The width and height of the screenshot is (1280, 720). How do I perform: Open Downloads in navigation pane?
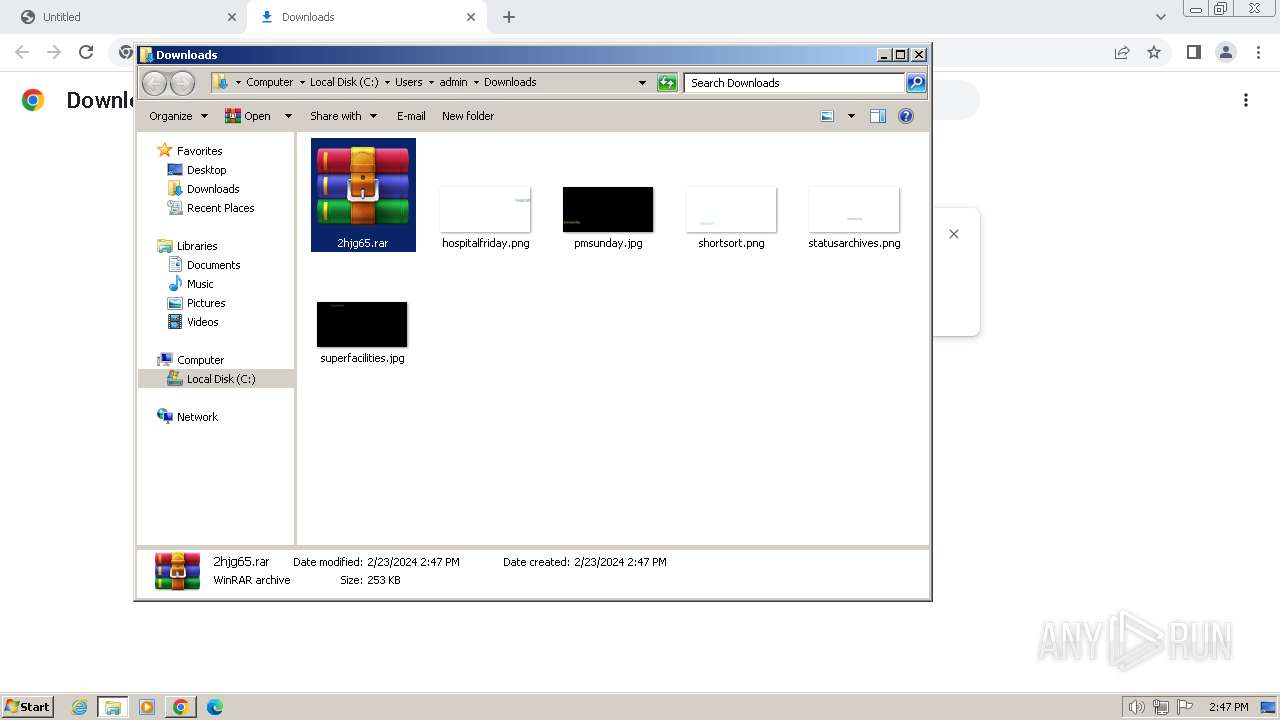click(x=213, y=189)
